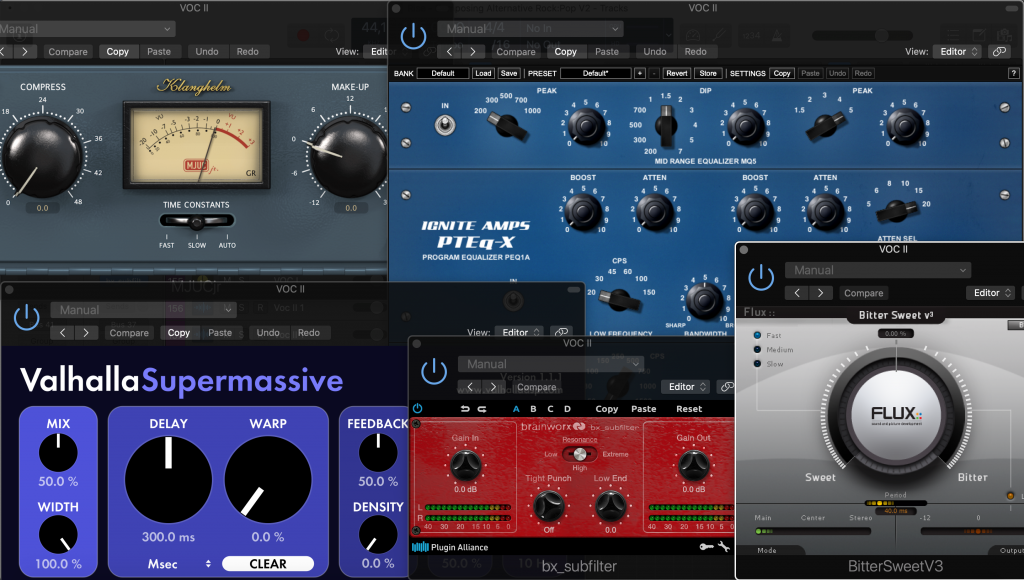1024x580 pixels.
Task: Click bx_subfilter Tight Punch knob
Action: (x=549, y=506)
